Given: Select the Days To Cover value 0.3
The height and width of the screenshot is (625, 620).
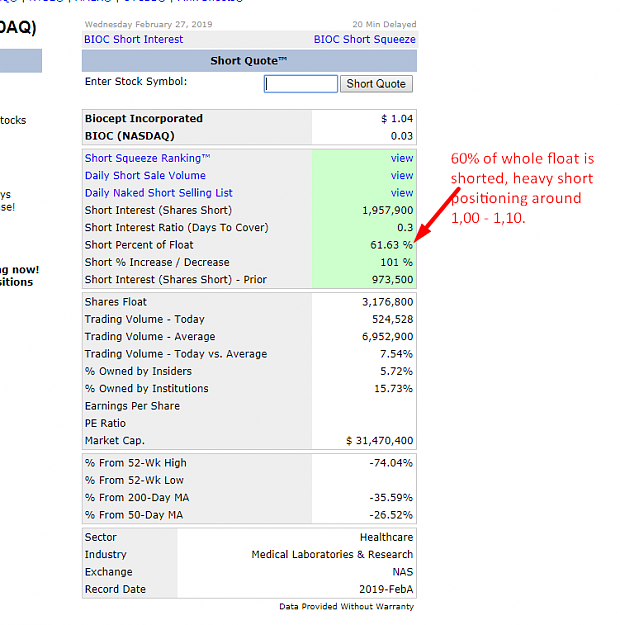Looking at the screenshot, I should click(405, 228).
